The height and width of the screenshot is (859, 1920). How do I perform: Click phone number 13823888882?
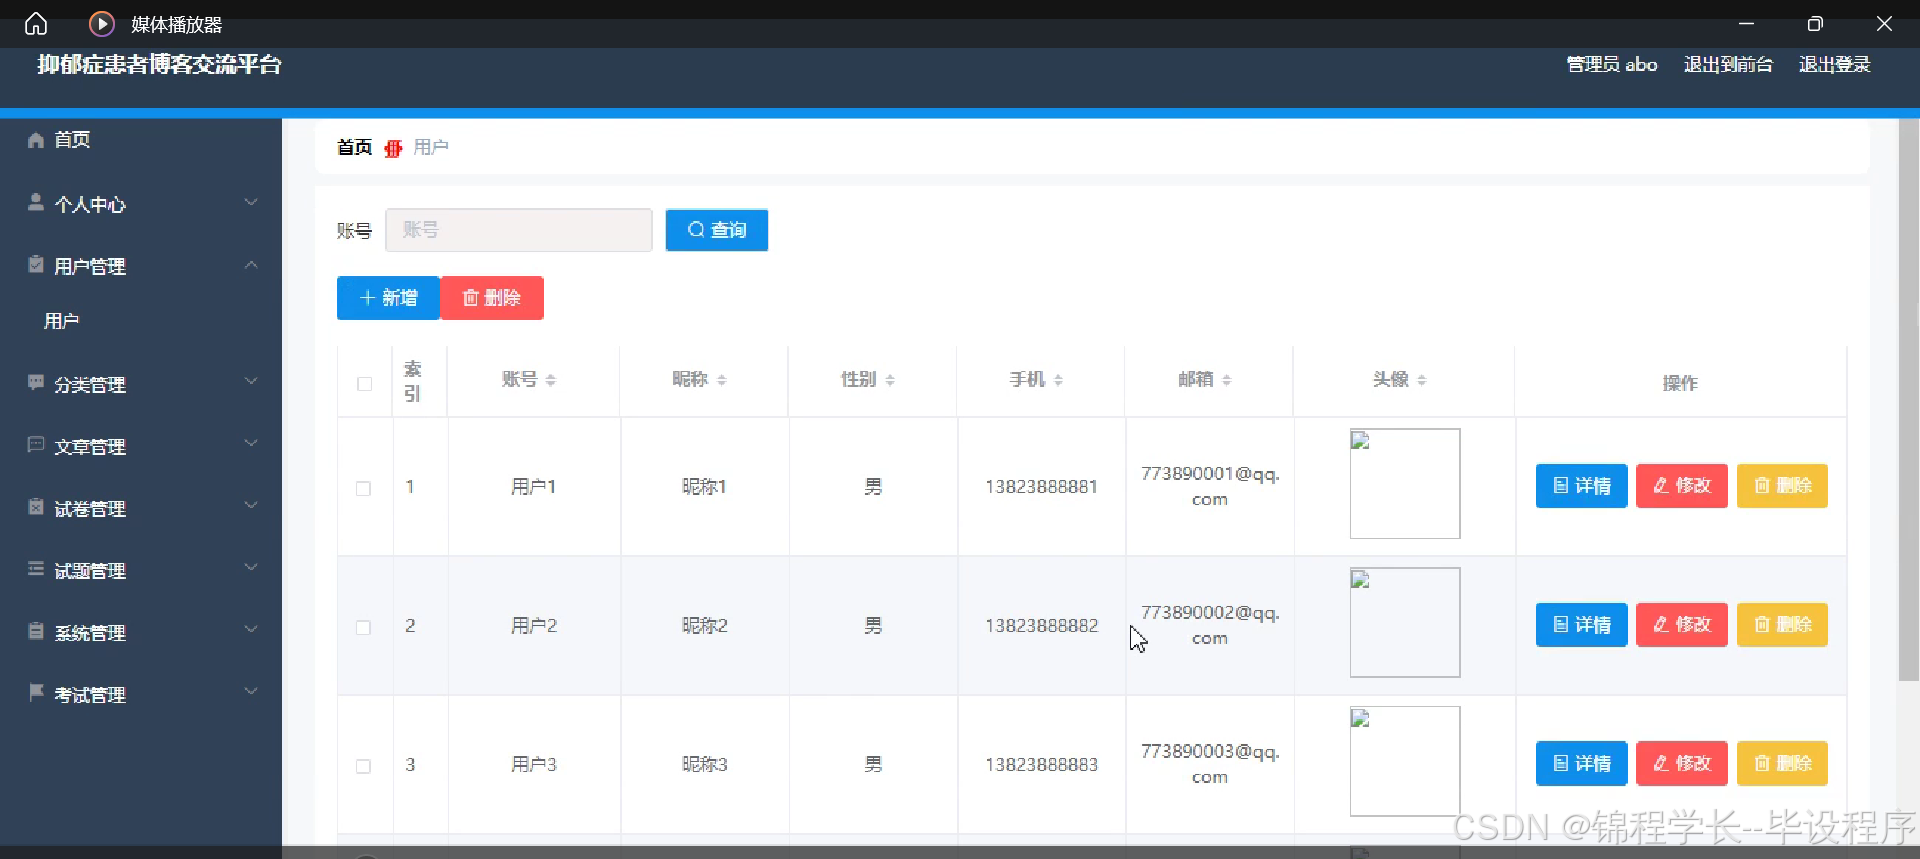[x=1041, y=626]
